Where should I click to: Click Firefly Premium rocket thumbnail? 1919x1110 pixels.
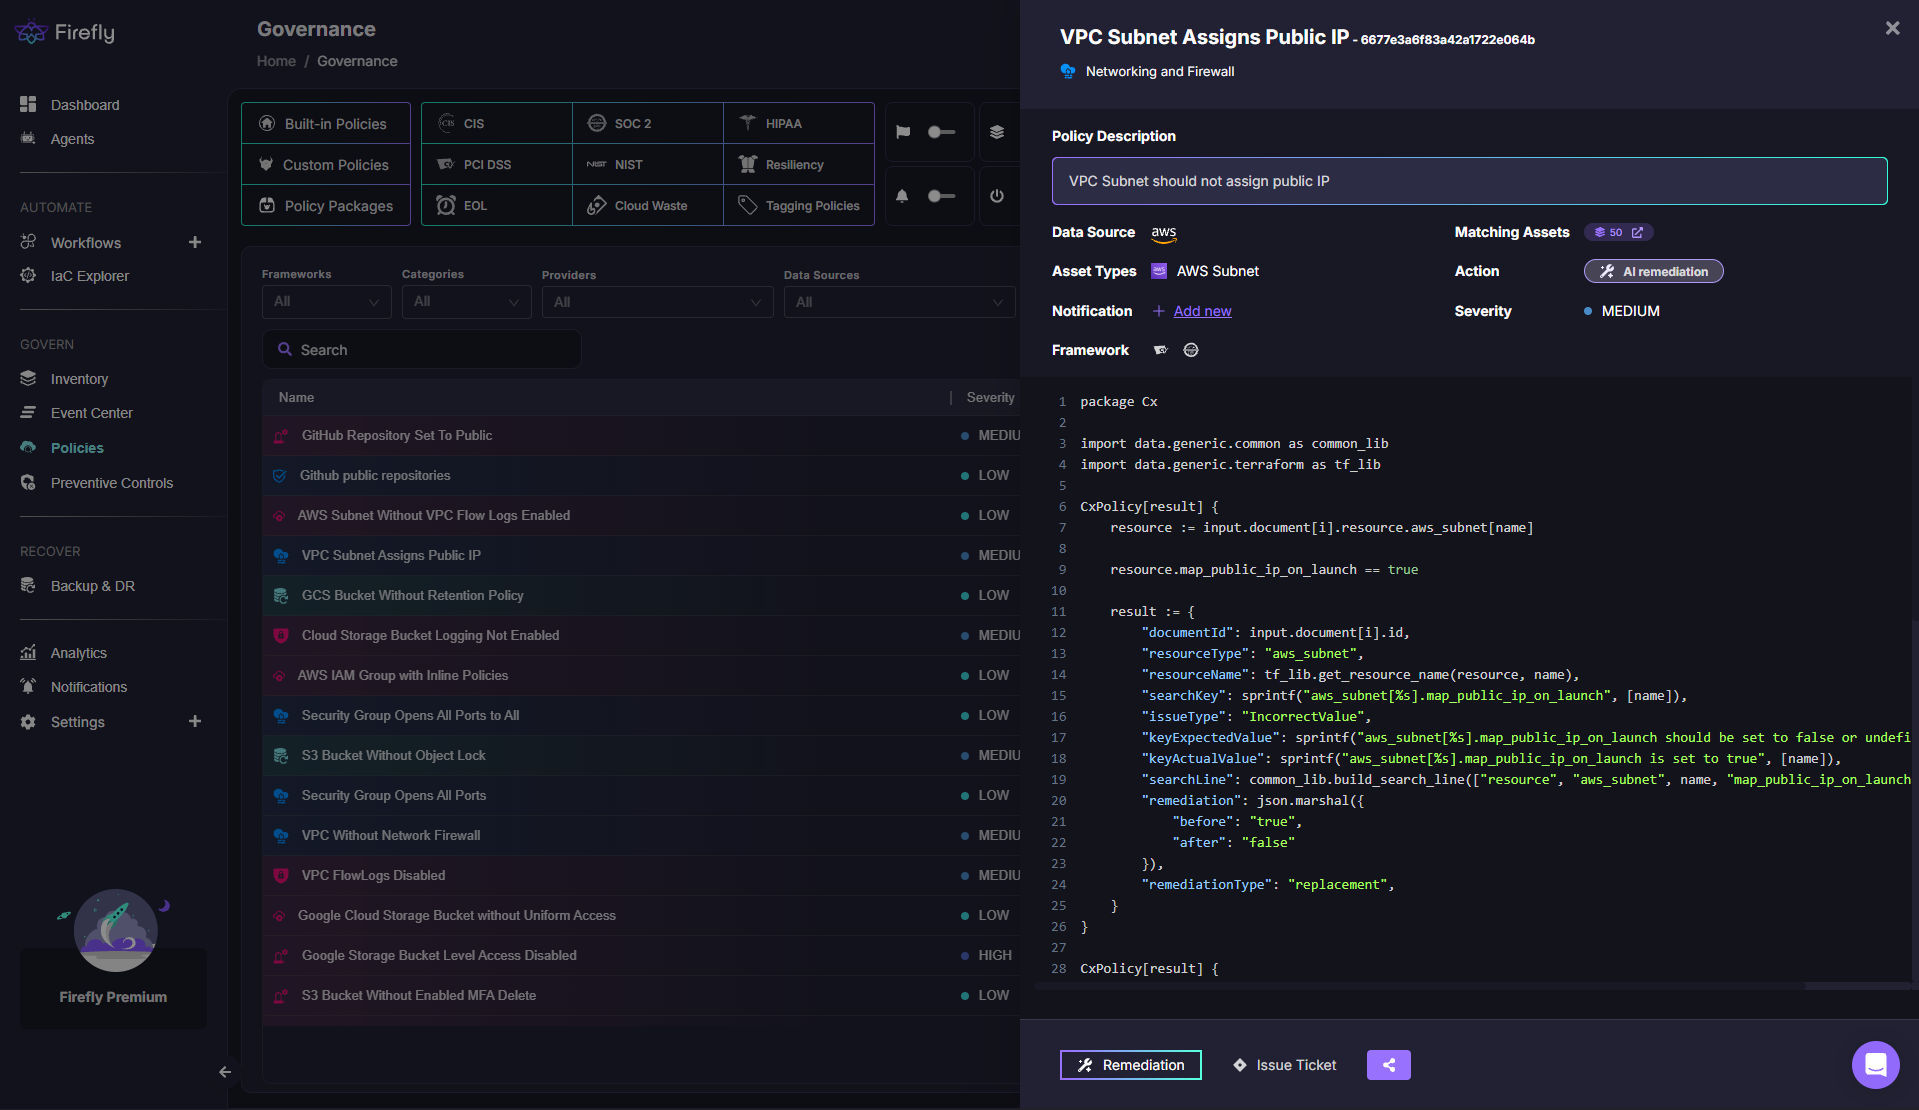[115, 931]
